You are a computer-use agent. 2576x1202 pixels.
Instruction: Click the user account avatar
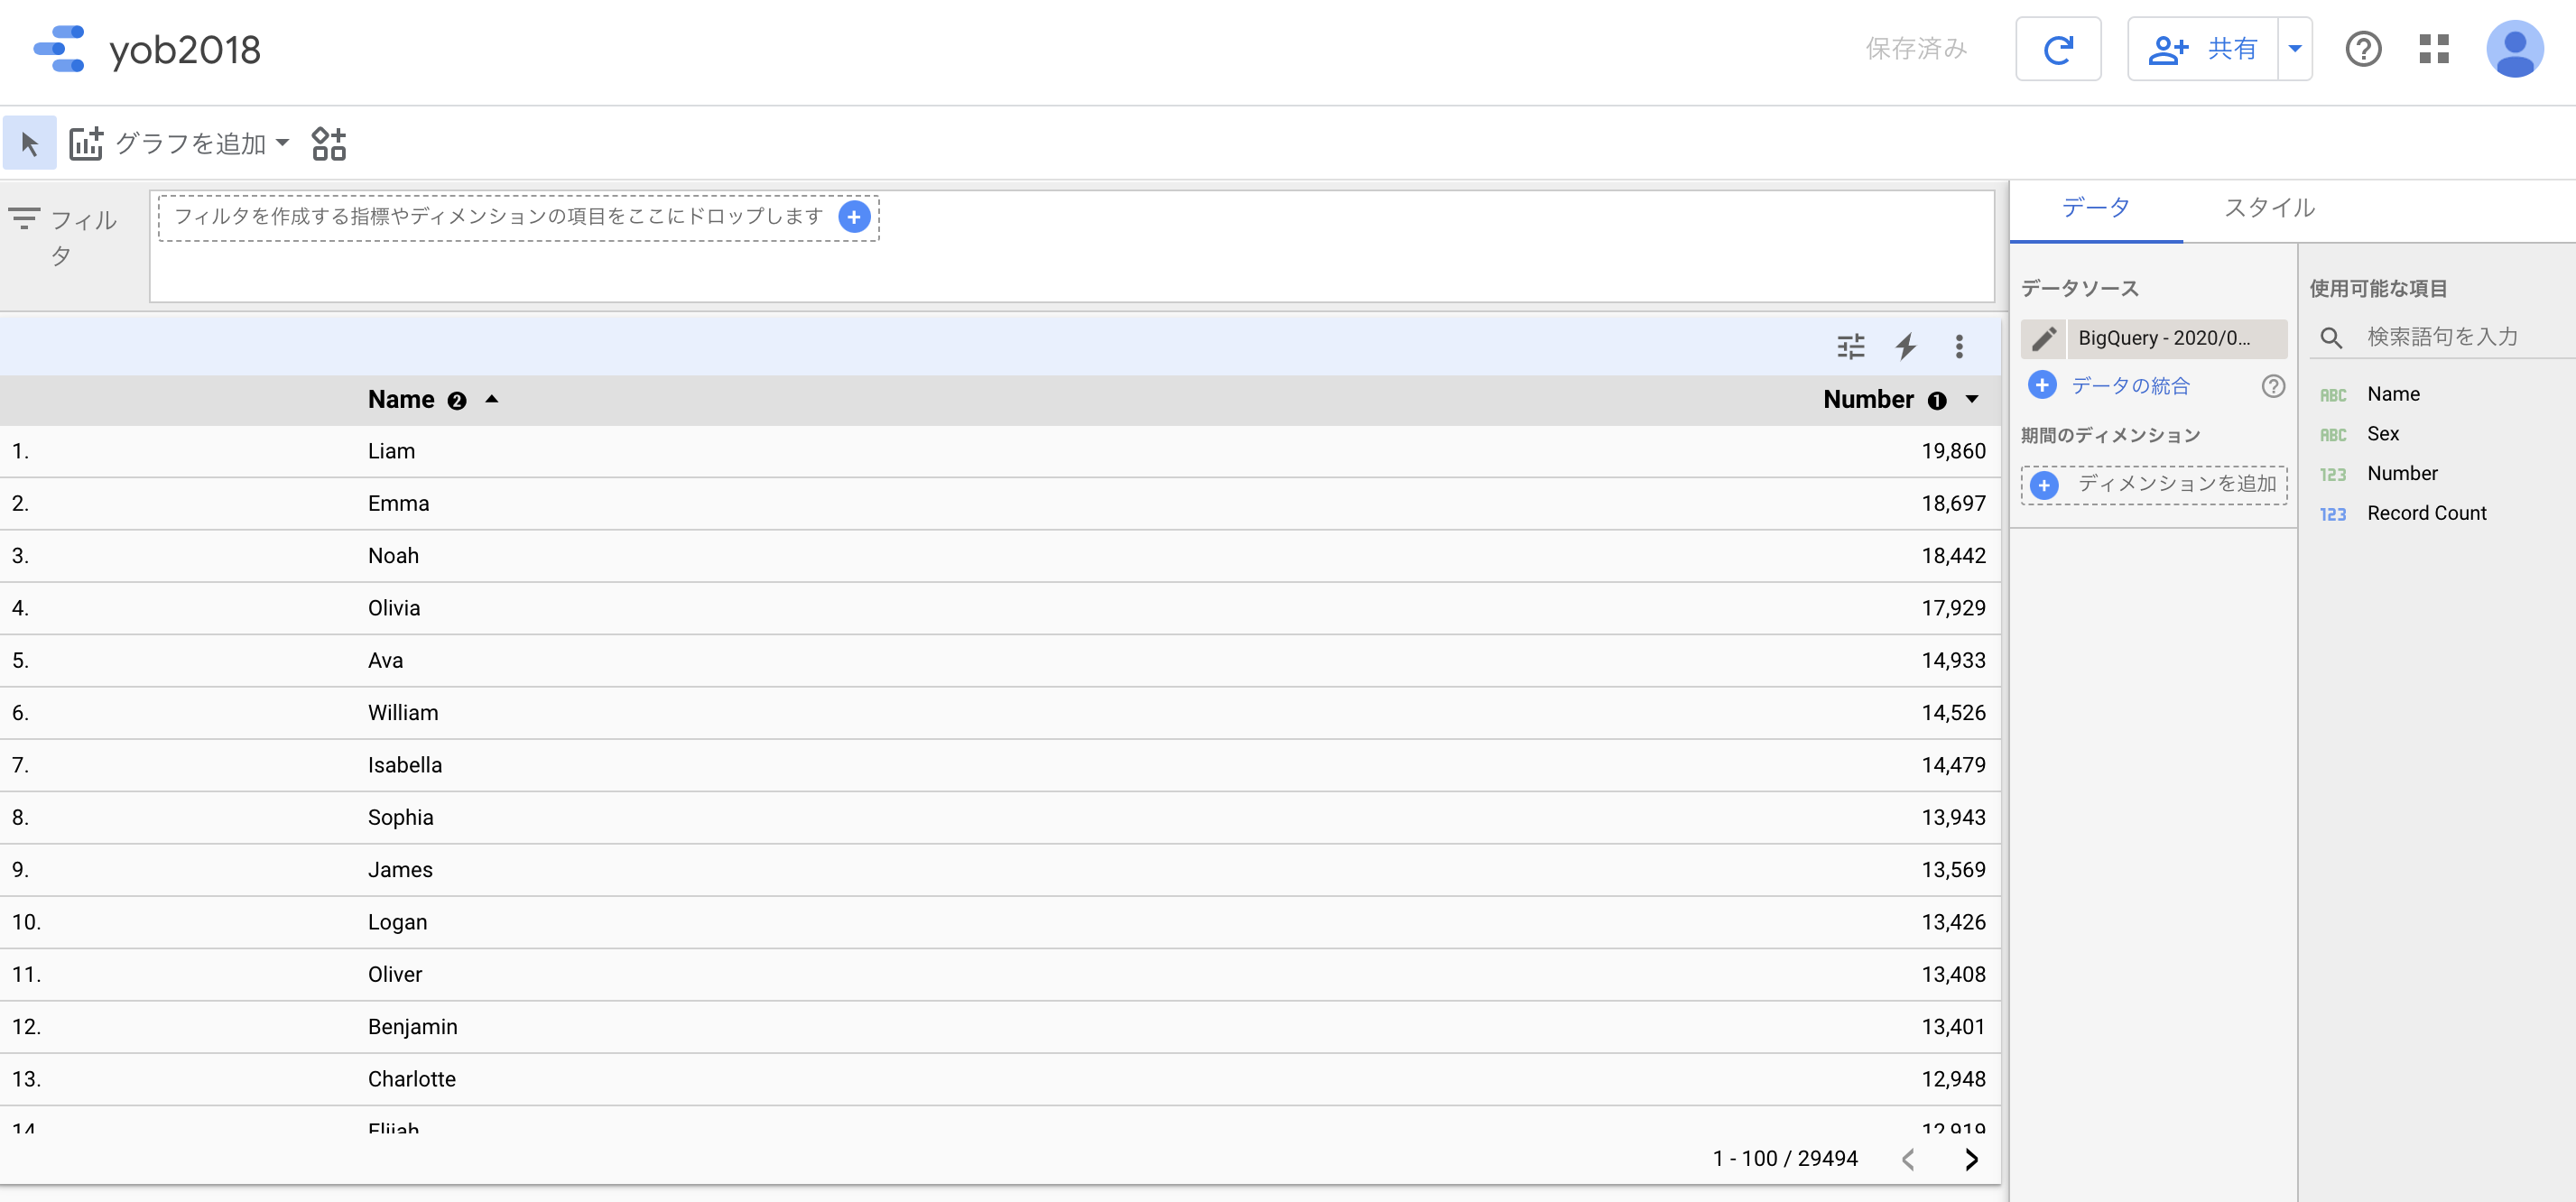coord(2514,49)
